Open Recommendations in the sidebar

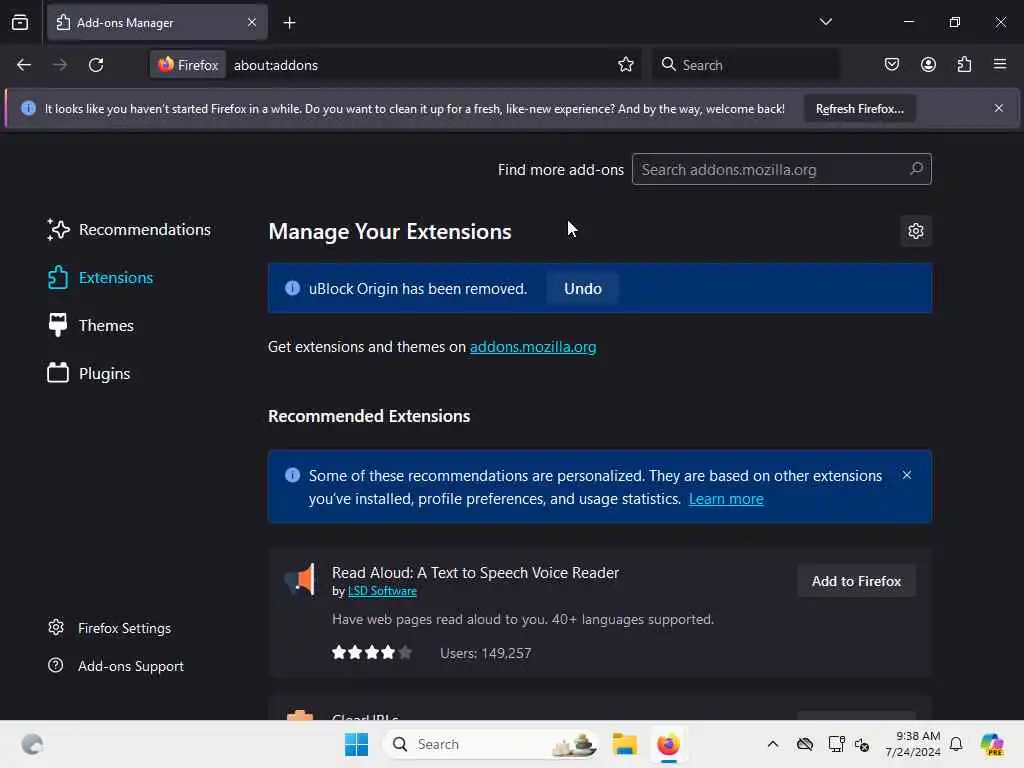(x=129, y=230)
